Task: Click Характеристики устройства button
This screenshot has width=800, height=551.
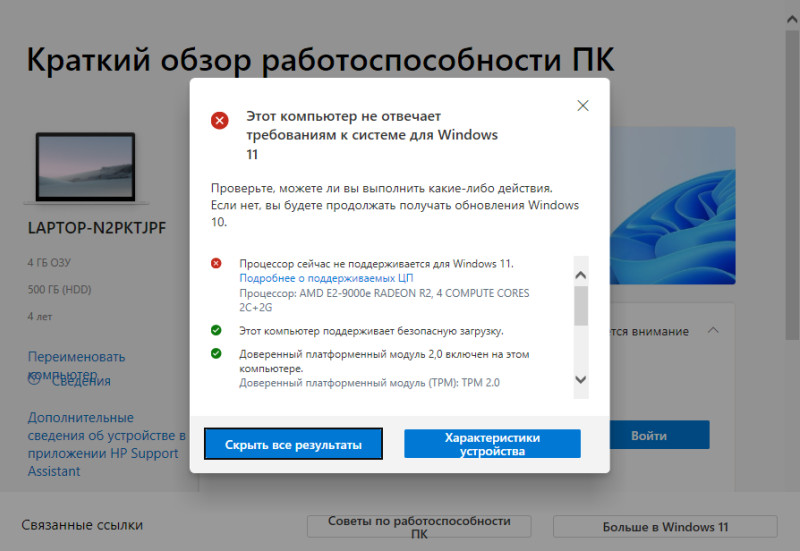Action: point(492,444)
